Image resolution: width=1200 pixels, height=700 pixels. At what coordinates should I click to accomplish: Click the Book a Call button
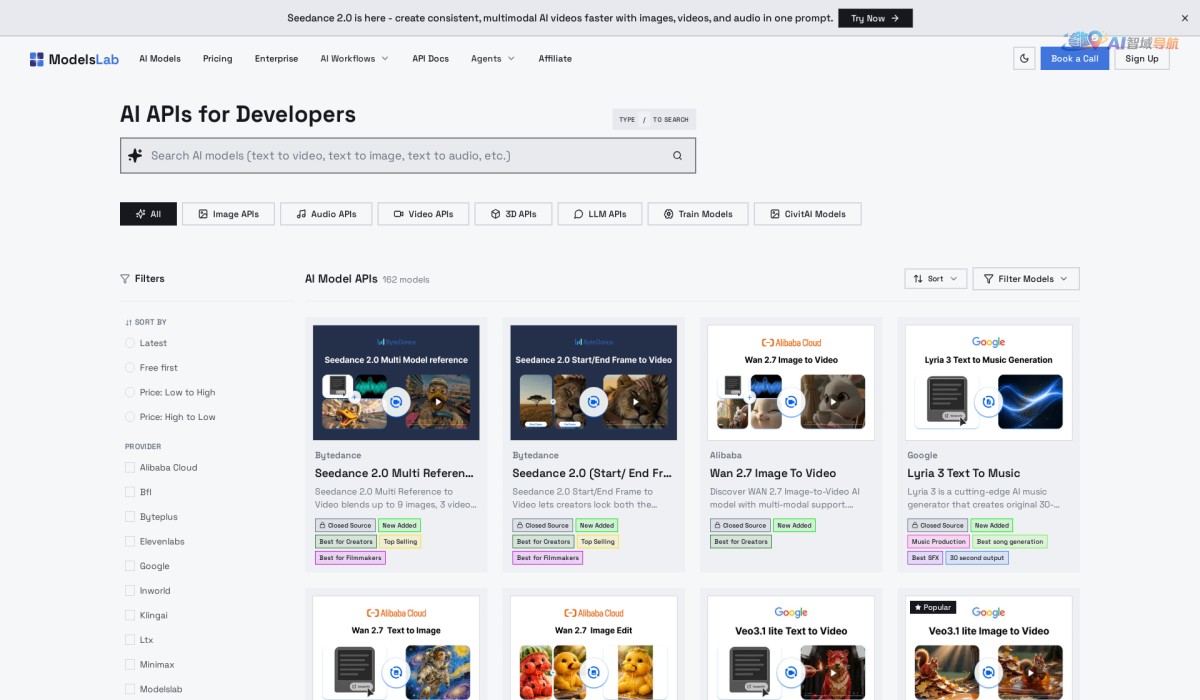1074,59
